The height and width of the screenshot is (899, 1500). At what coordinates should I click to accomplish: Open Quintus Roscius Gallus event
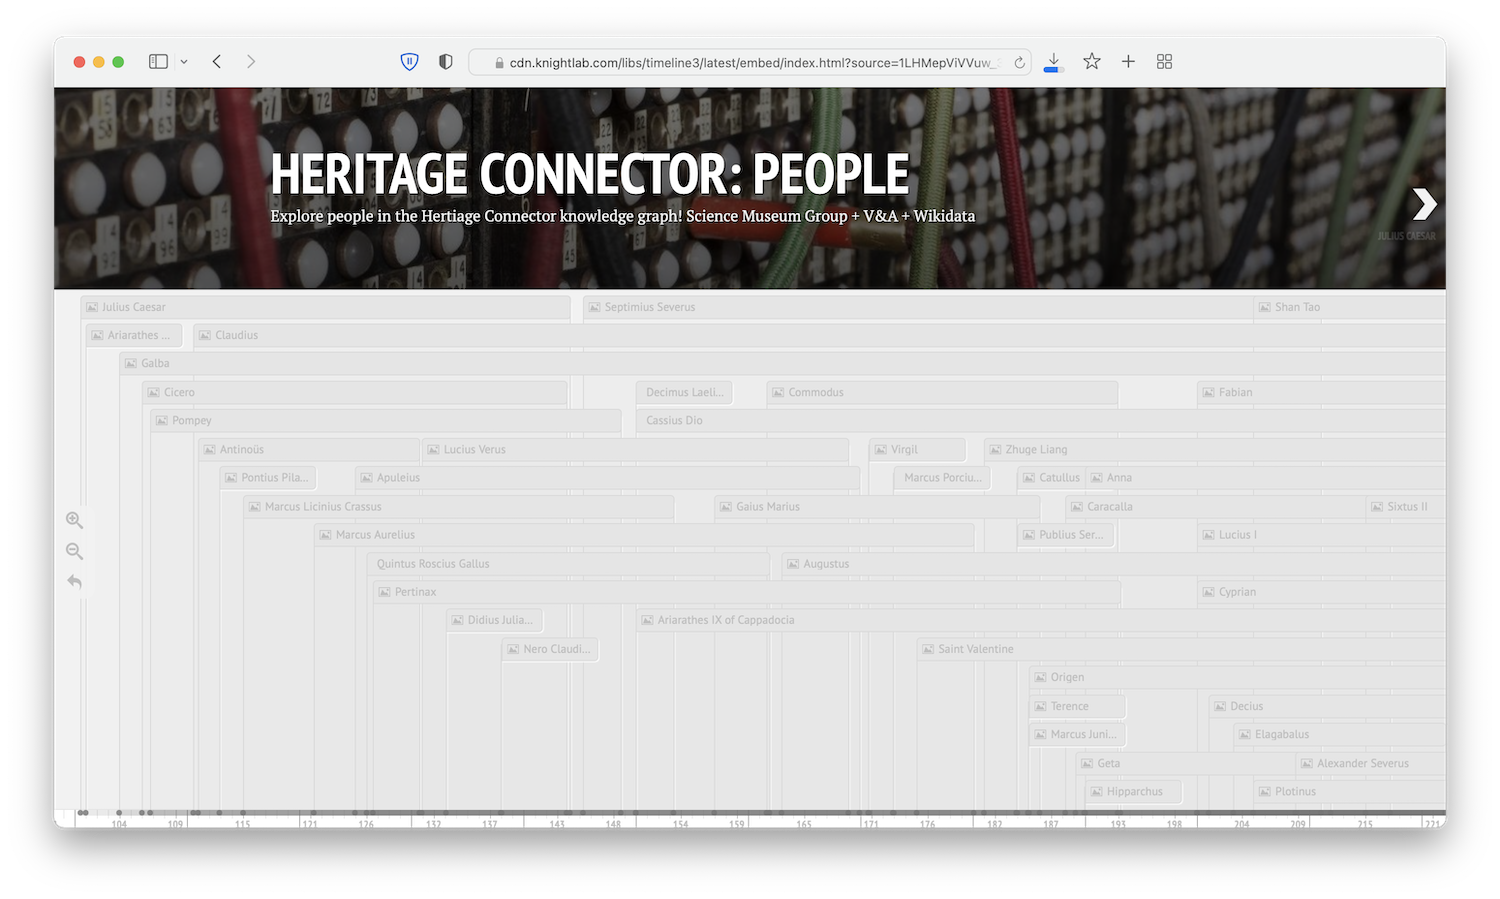pos(568,563)
